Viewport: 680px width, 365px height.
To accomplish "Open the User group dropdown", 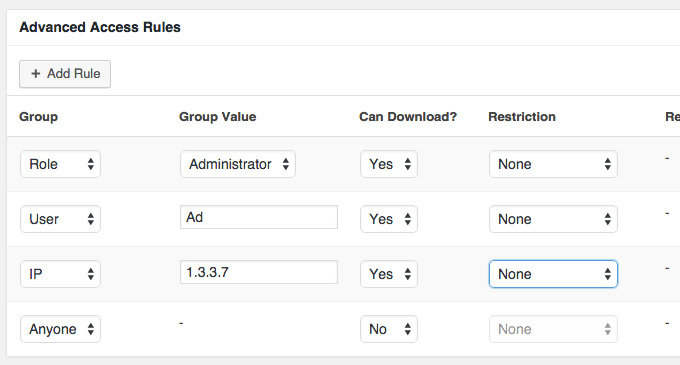I will point(60,219).
